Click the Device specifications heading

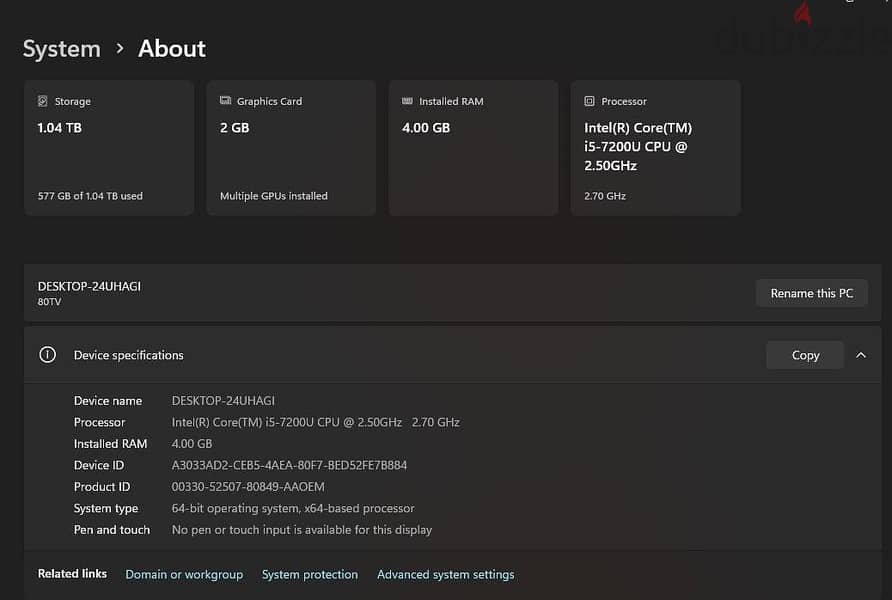click(129, 355)
